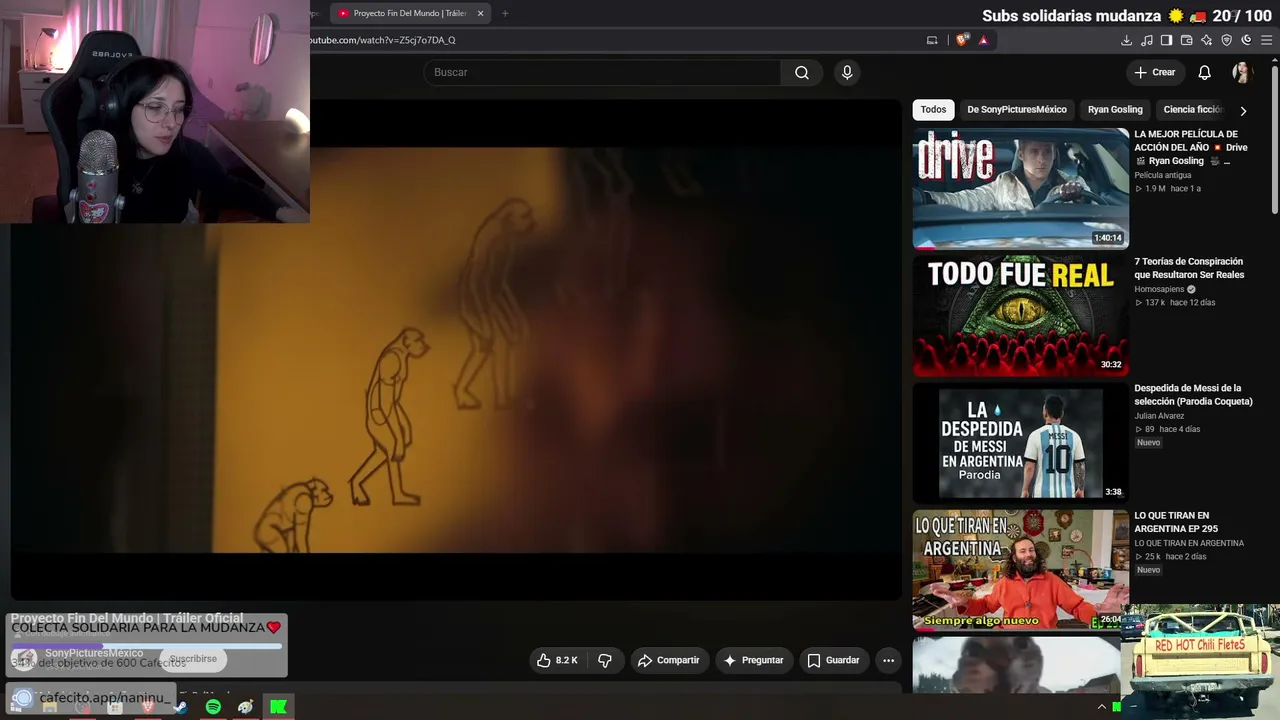Select the Ryan Gosling filter chip
The width and height of the screenshot is (1280, 720).
(x=1115, y=110)
